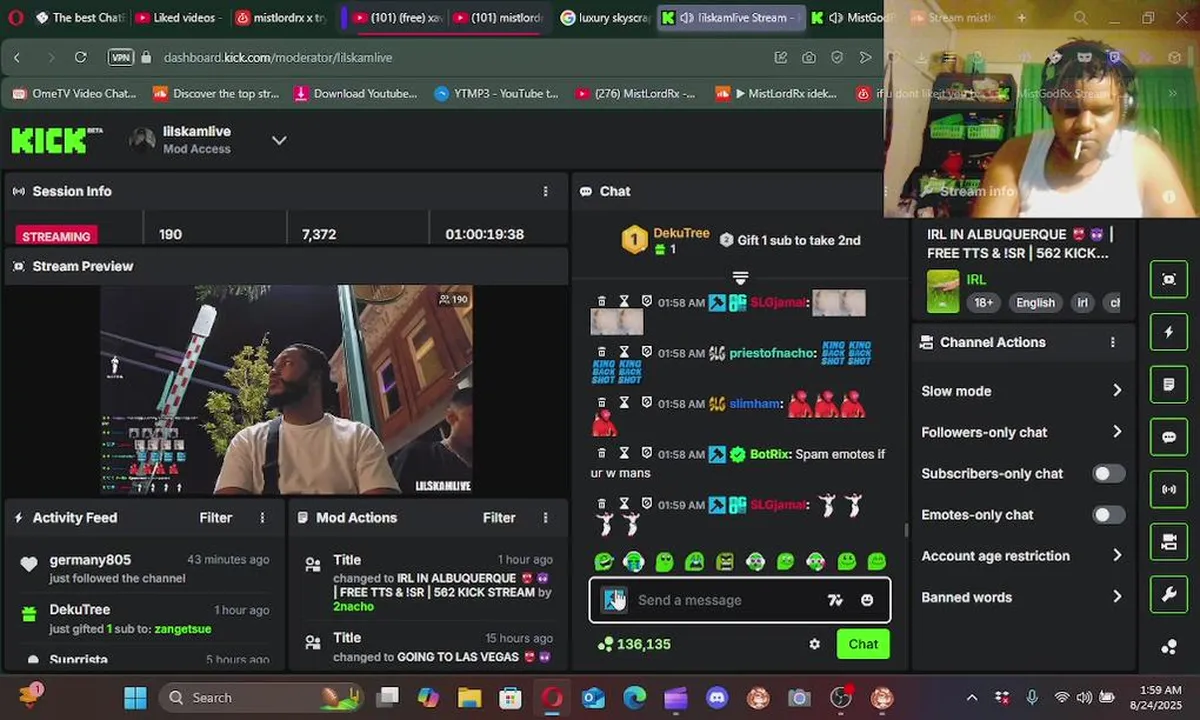Open Mod Actions three-dot menu
This screenshot has width=1200, height=720.
point(545,518)
